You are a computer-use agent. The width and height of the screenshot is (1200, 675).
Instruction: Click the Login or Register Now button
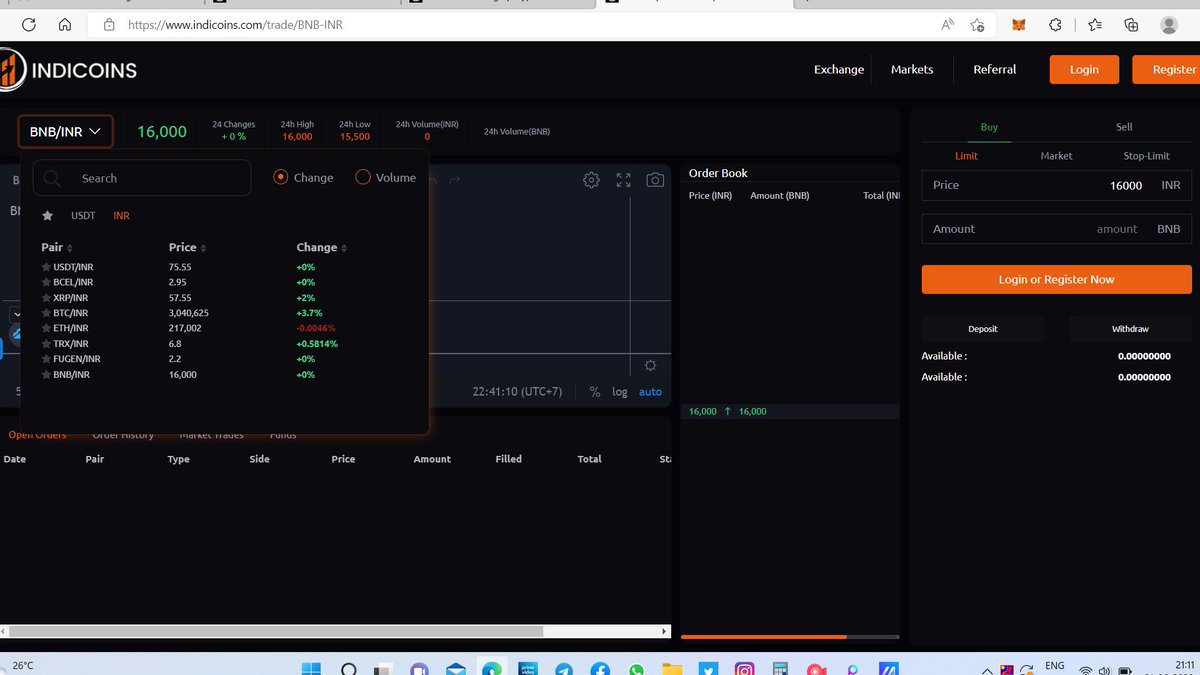click(x=1056, y=279)
